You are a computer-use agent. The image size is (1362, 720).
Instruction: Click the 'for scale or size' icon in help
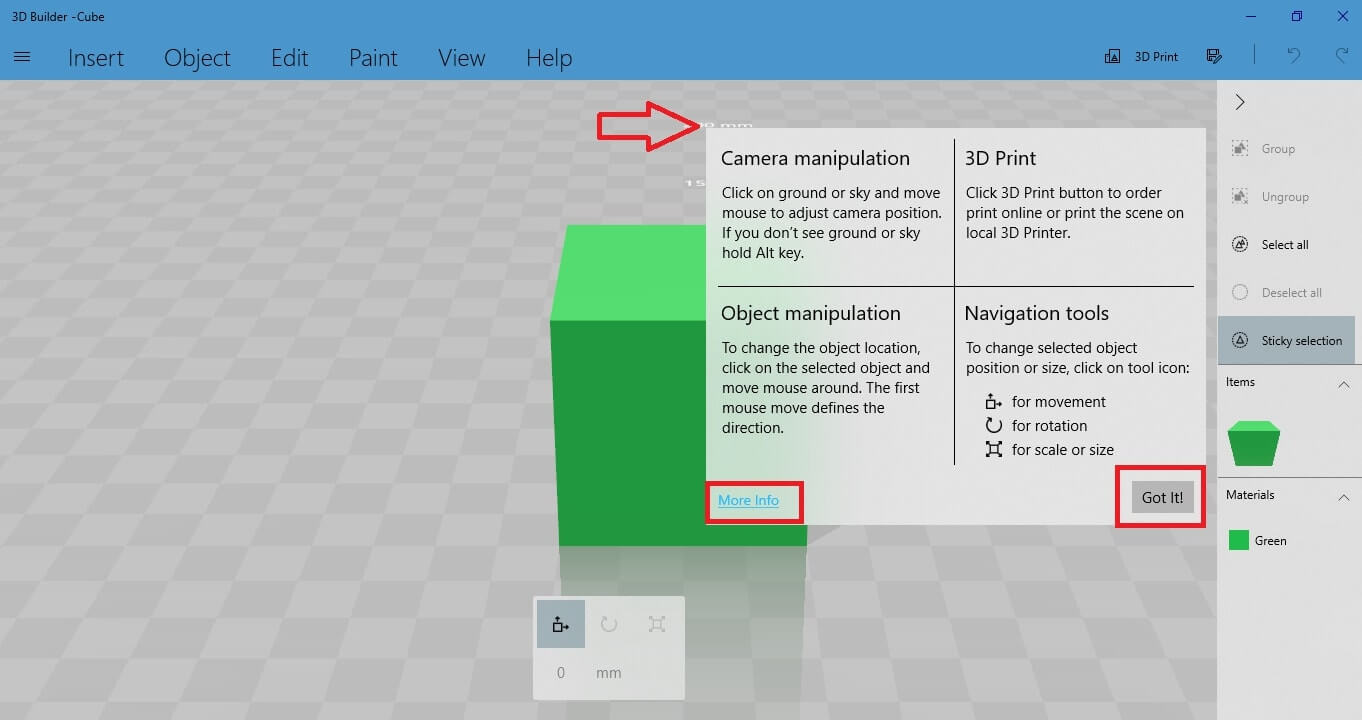[x=993, y=449]
